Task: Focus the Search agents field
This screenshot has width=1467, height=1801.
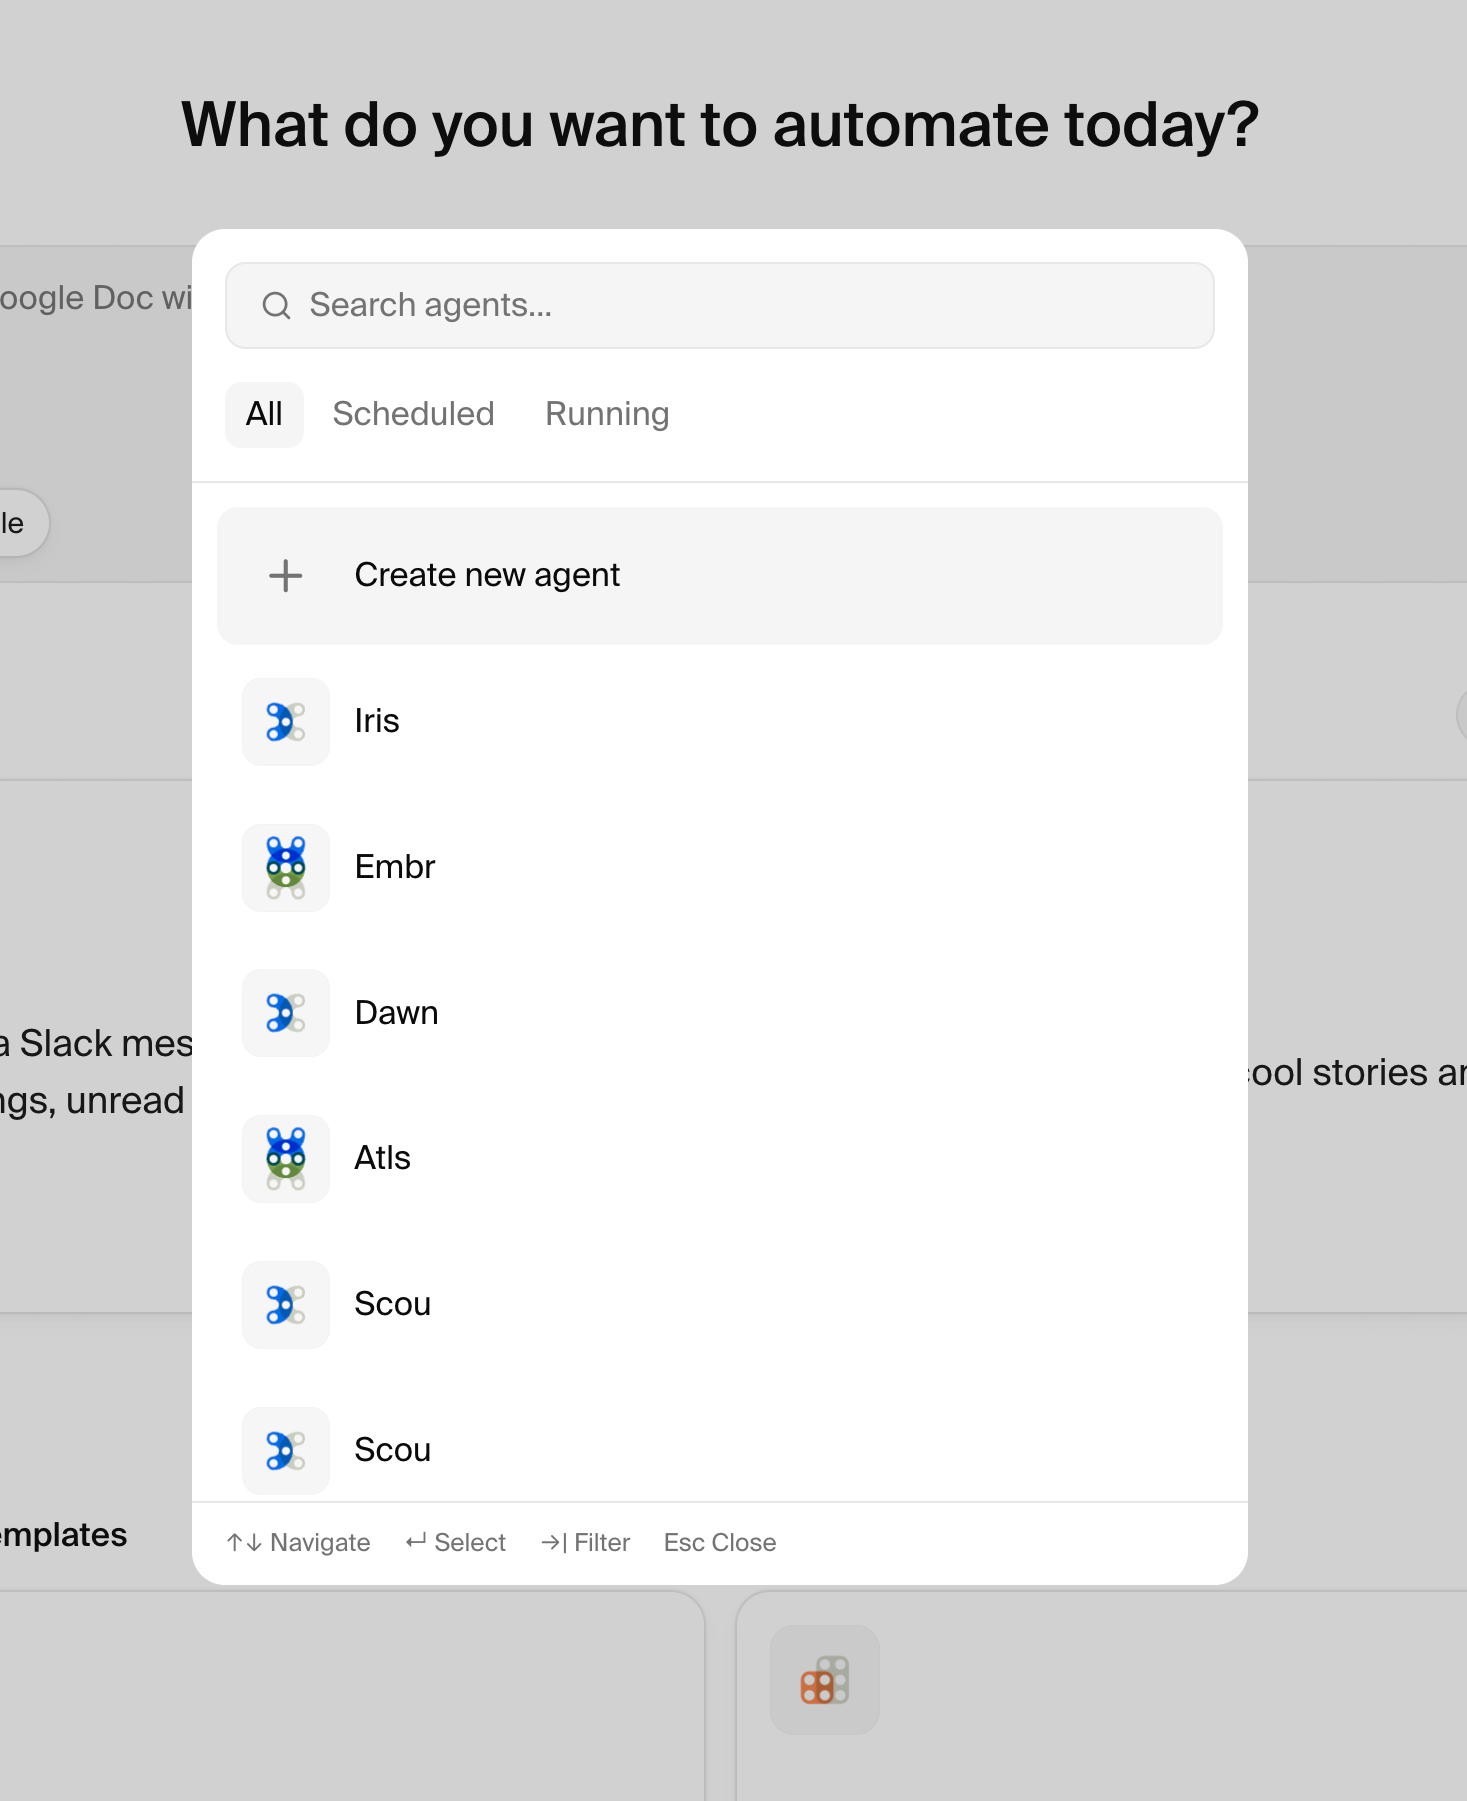Action: (x=720, y=306)
